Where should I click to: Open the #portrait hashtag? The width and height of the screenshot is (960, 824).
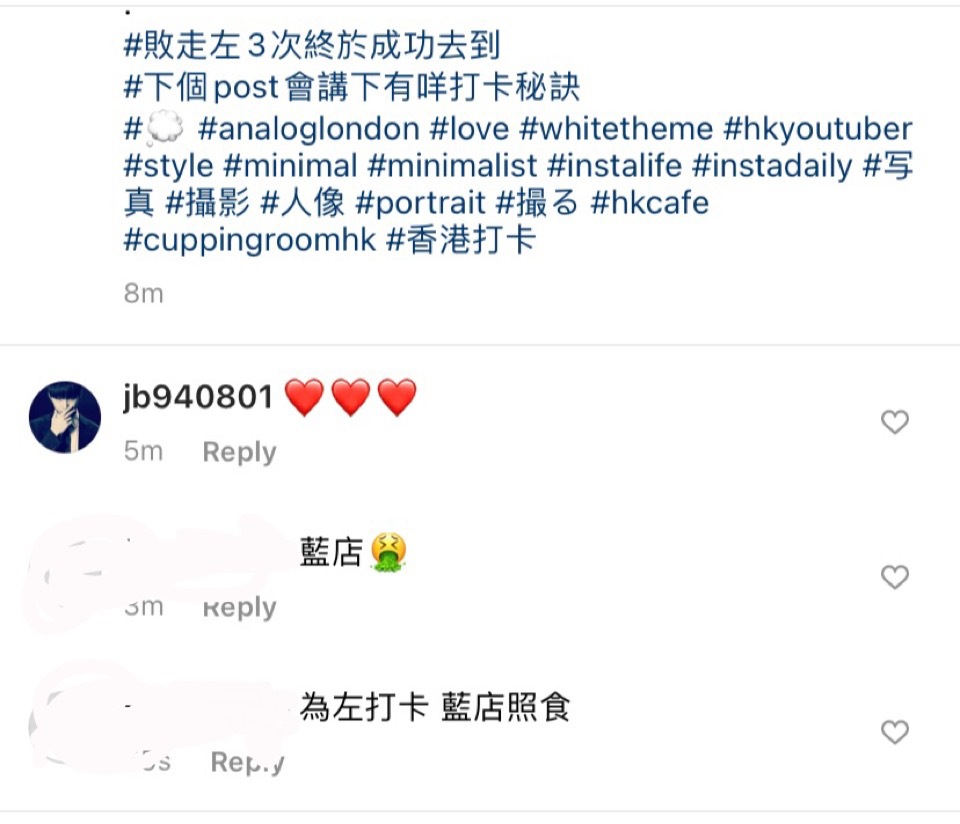pos(421,203)
